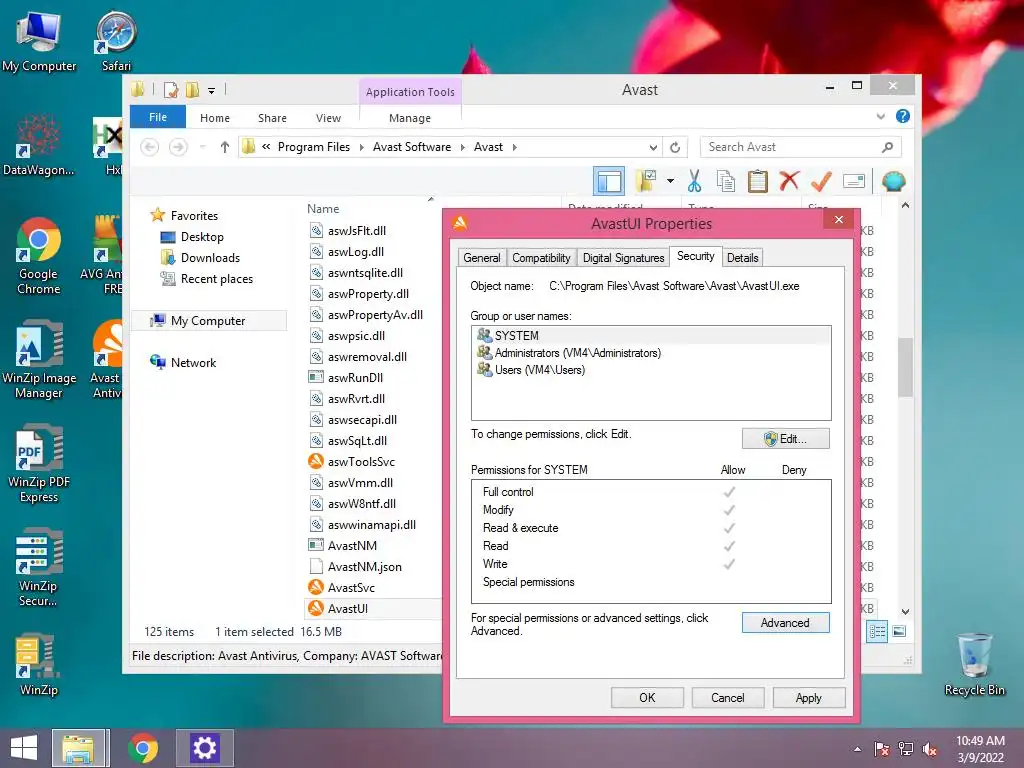Click the orange checkmark Properties icon
This screenshot has height=768, width=1024.
point(821,181)
